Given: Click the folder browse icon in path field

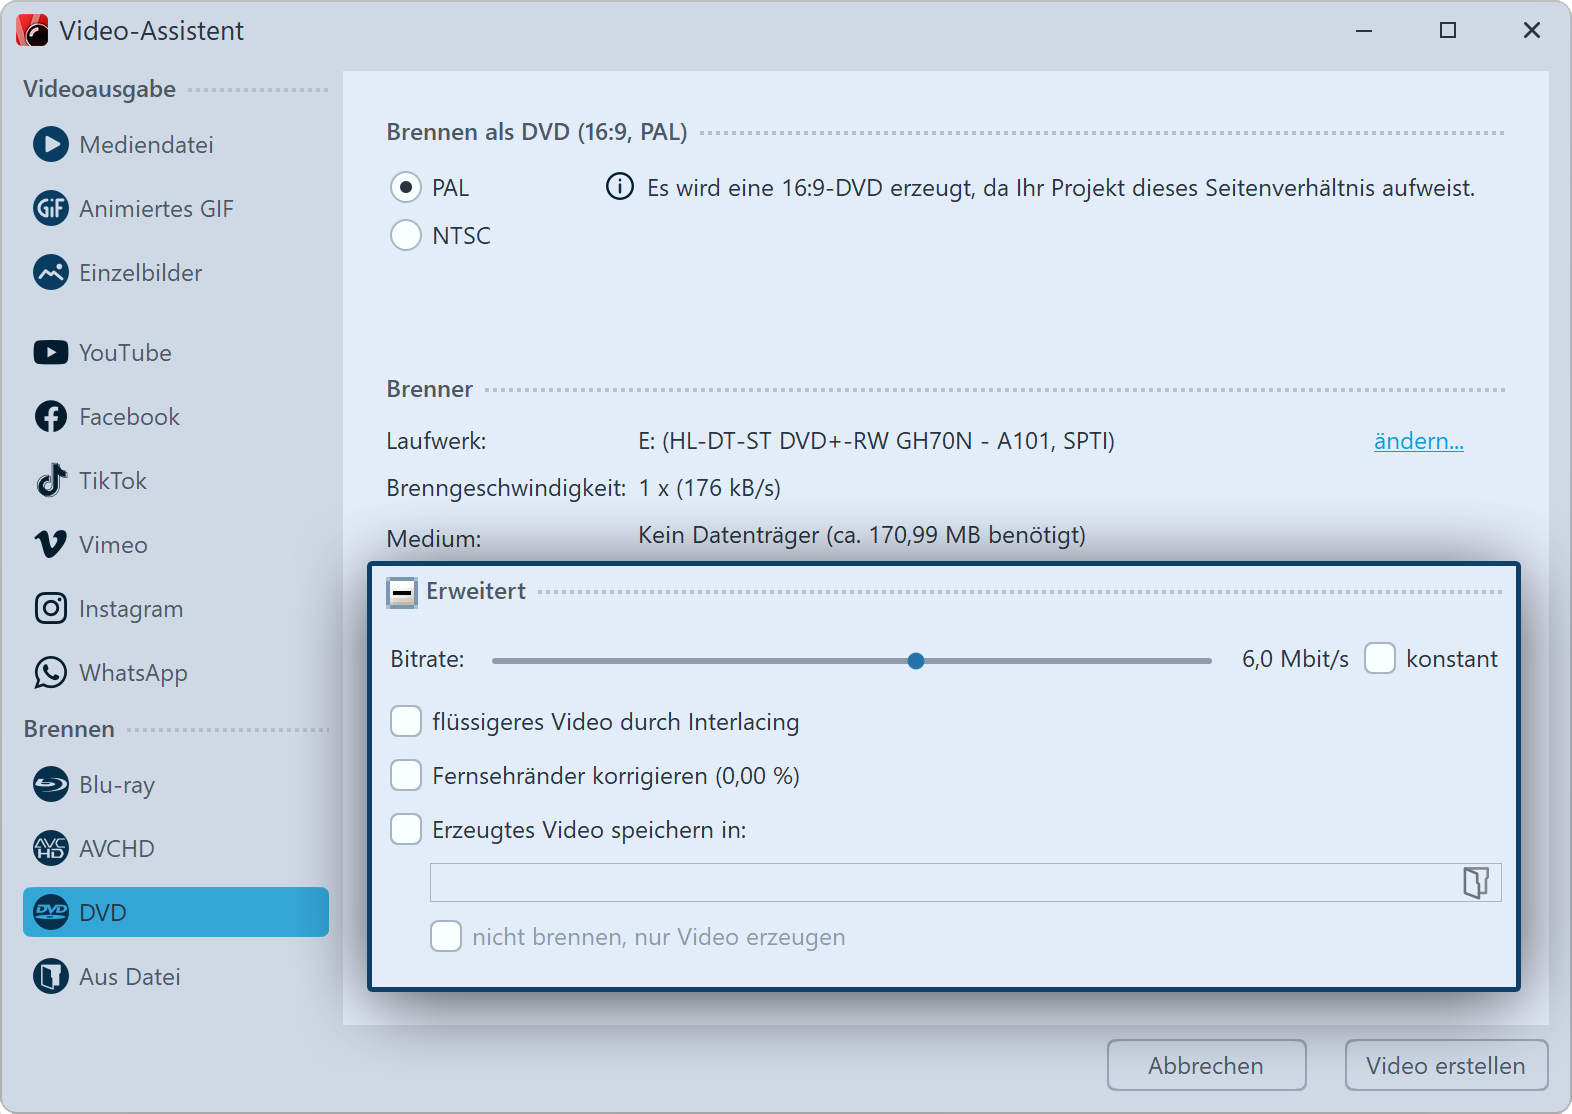Looking at the screenshot, I should coord(1475,883).
